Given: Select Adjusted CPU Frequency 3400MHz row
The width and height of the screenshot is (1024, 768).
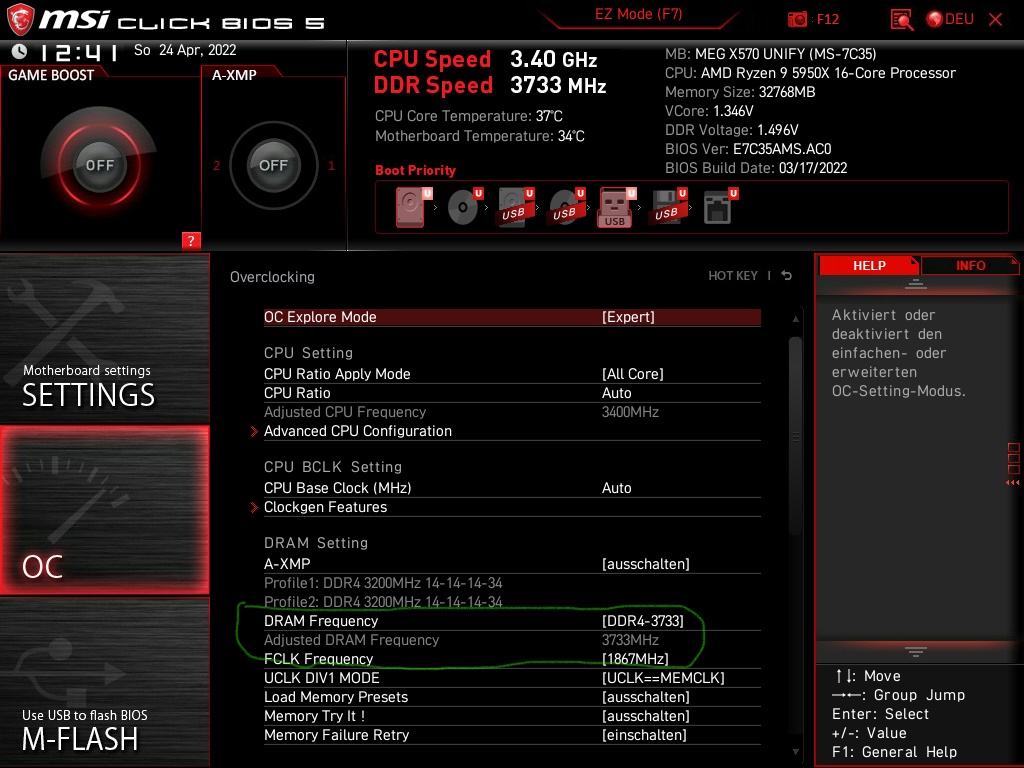Looking at the screenshot, I should point(512,411).
